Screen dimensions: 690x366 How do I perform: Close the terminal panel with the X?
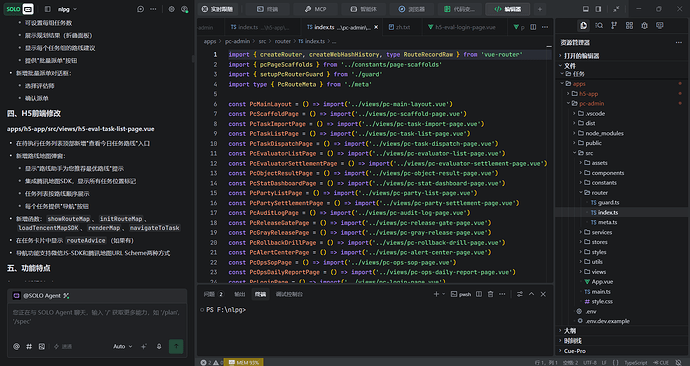point(543,294)
